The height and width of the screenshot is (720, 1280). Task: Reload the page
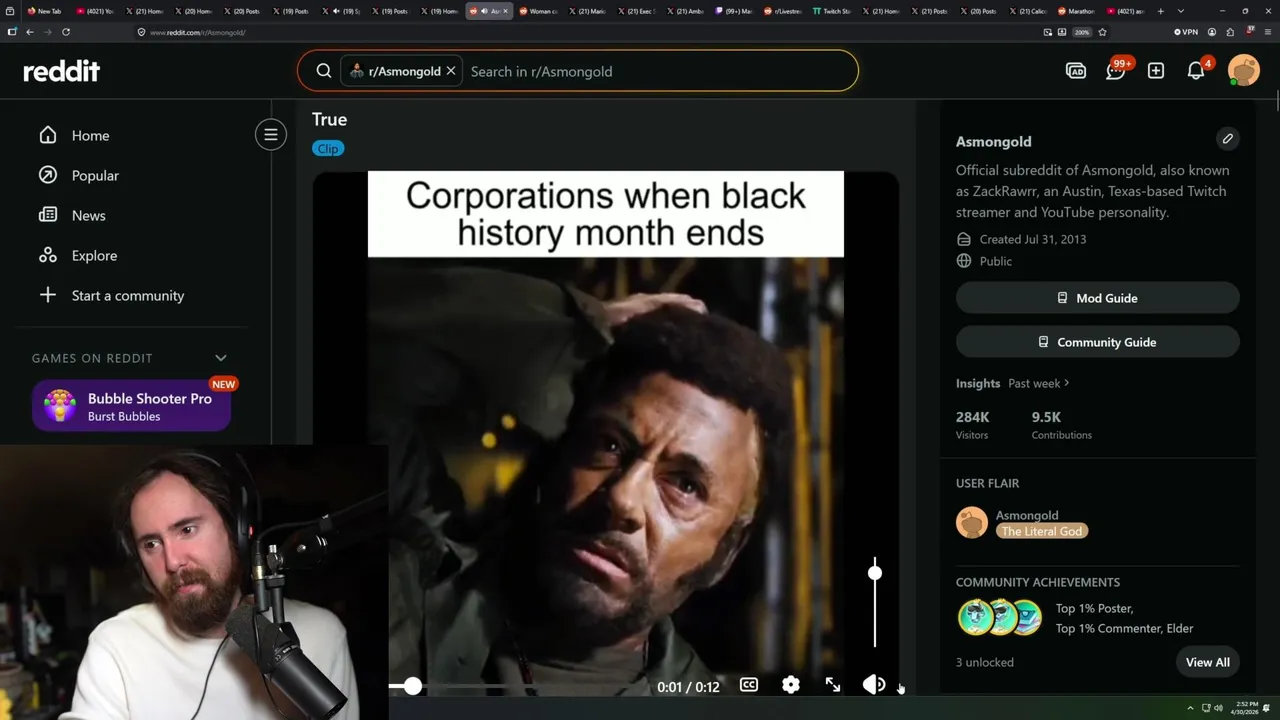(x=66, y=32)
